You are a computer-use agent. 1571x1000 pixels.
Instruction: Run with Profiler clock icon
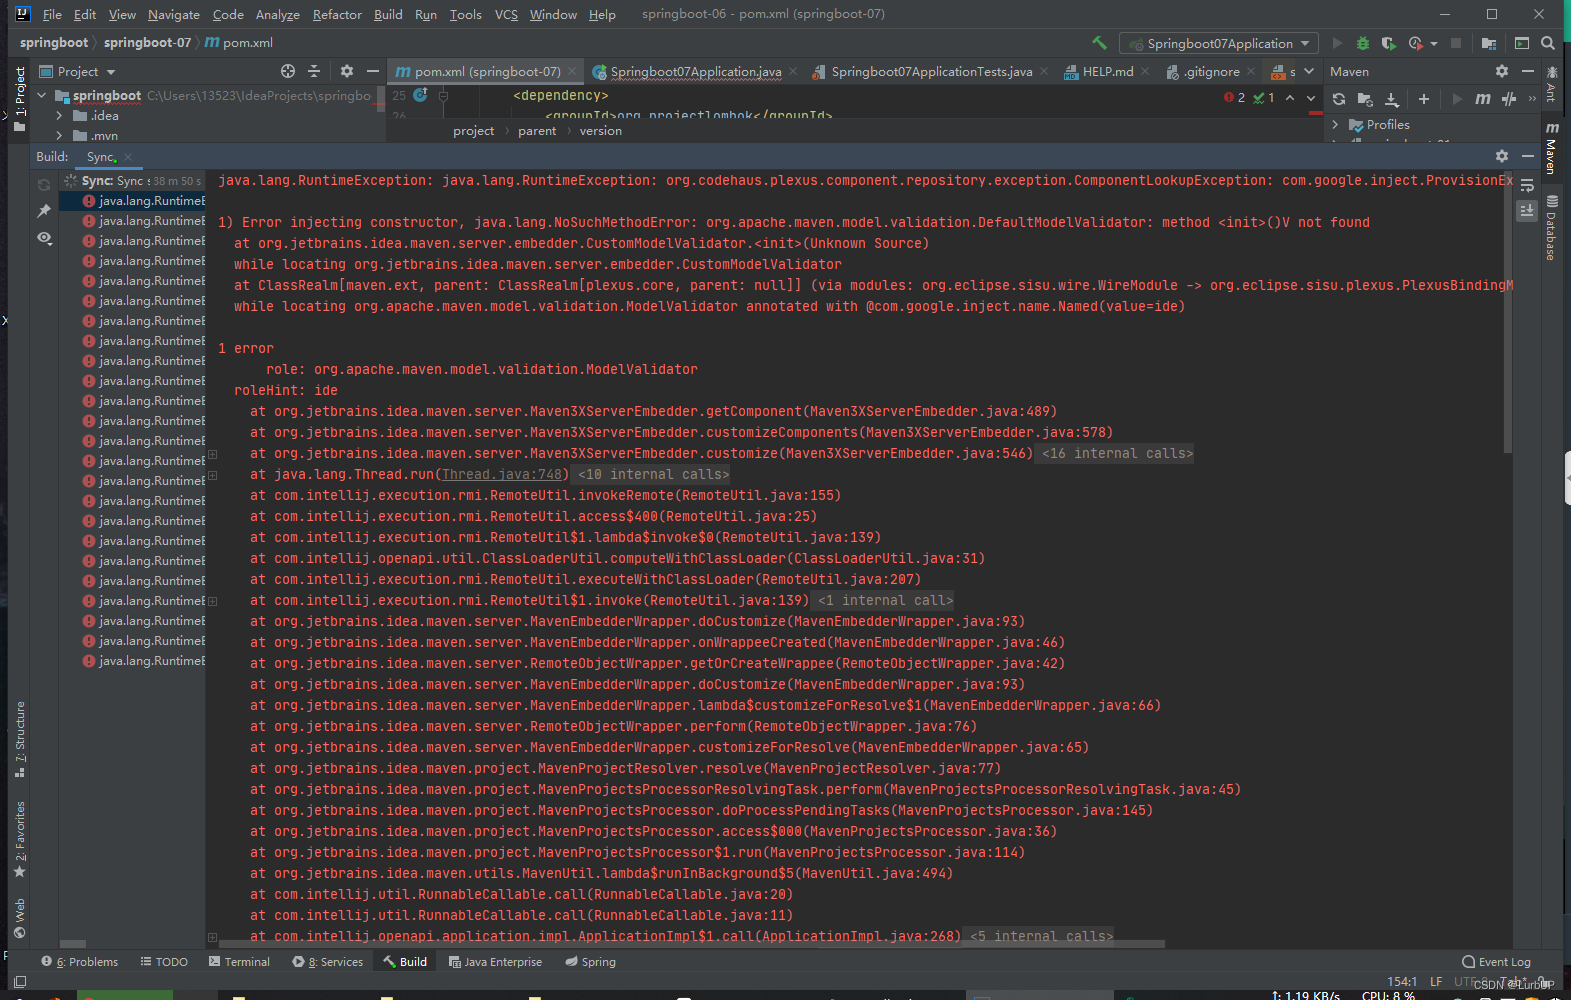1415,43
